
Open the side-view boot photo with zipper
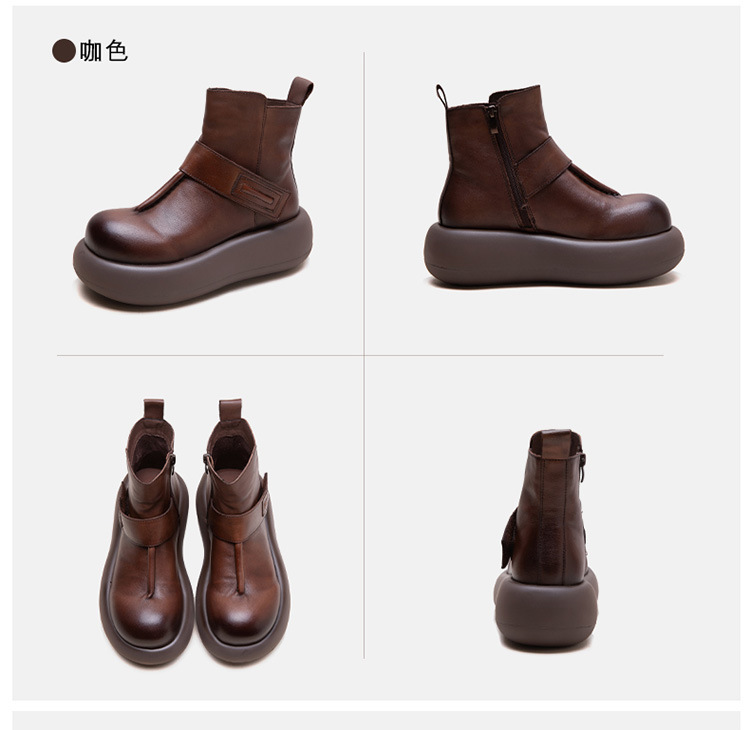point(554,186)
